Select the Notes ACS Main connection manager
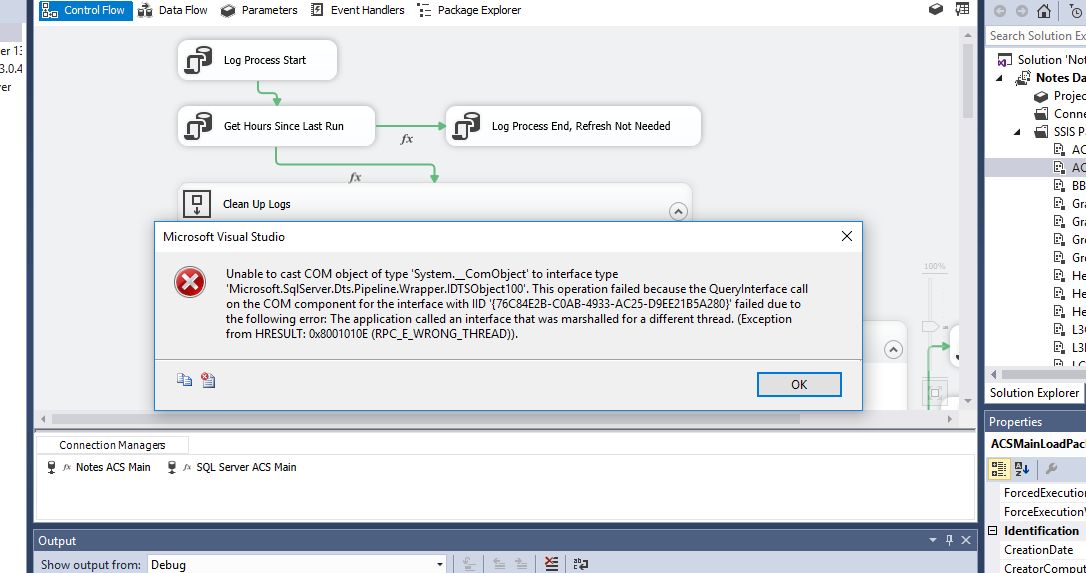This screenshot has height=573, width=1086. pos(98,467)
